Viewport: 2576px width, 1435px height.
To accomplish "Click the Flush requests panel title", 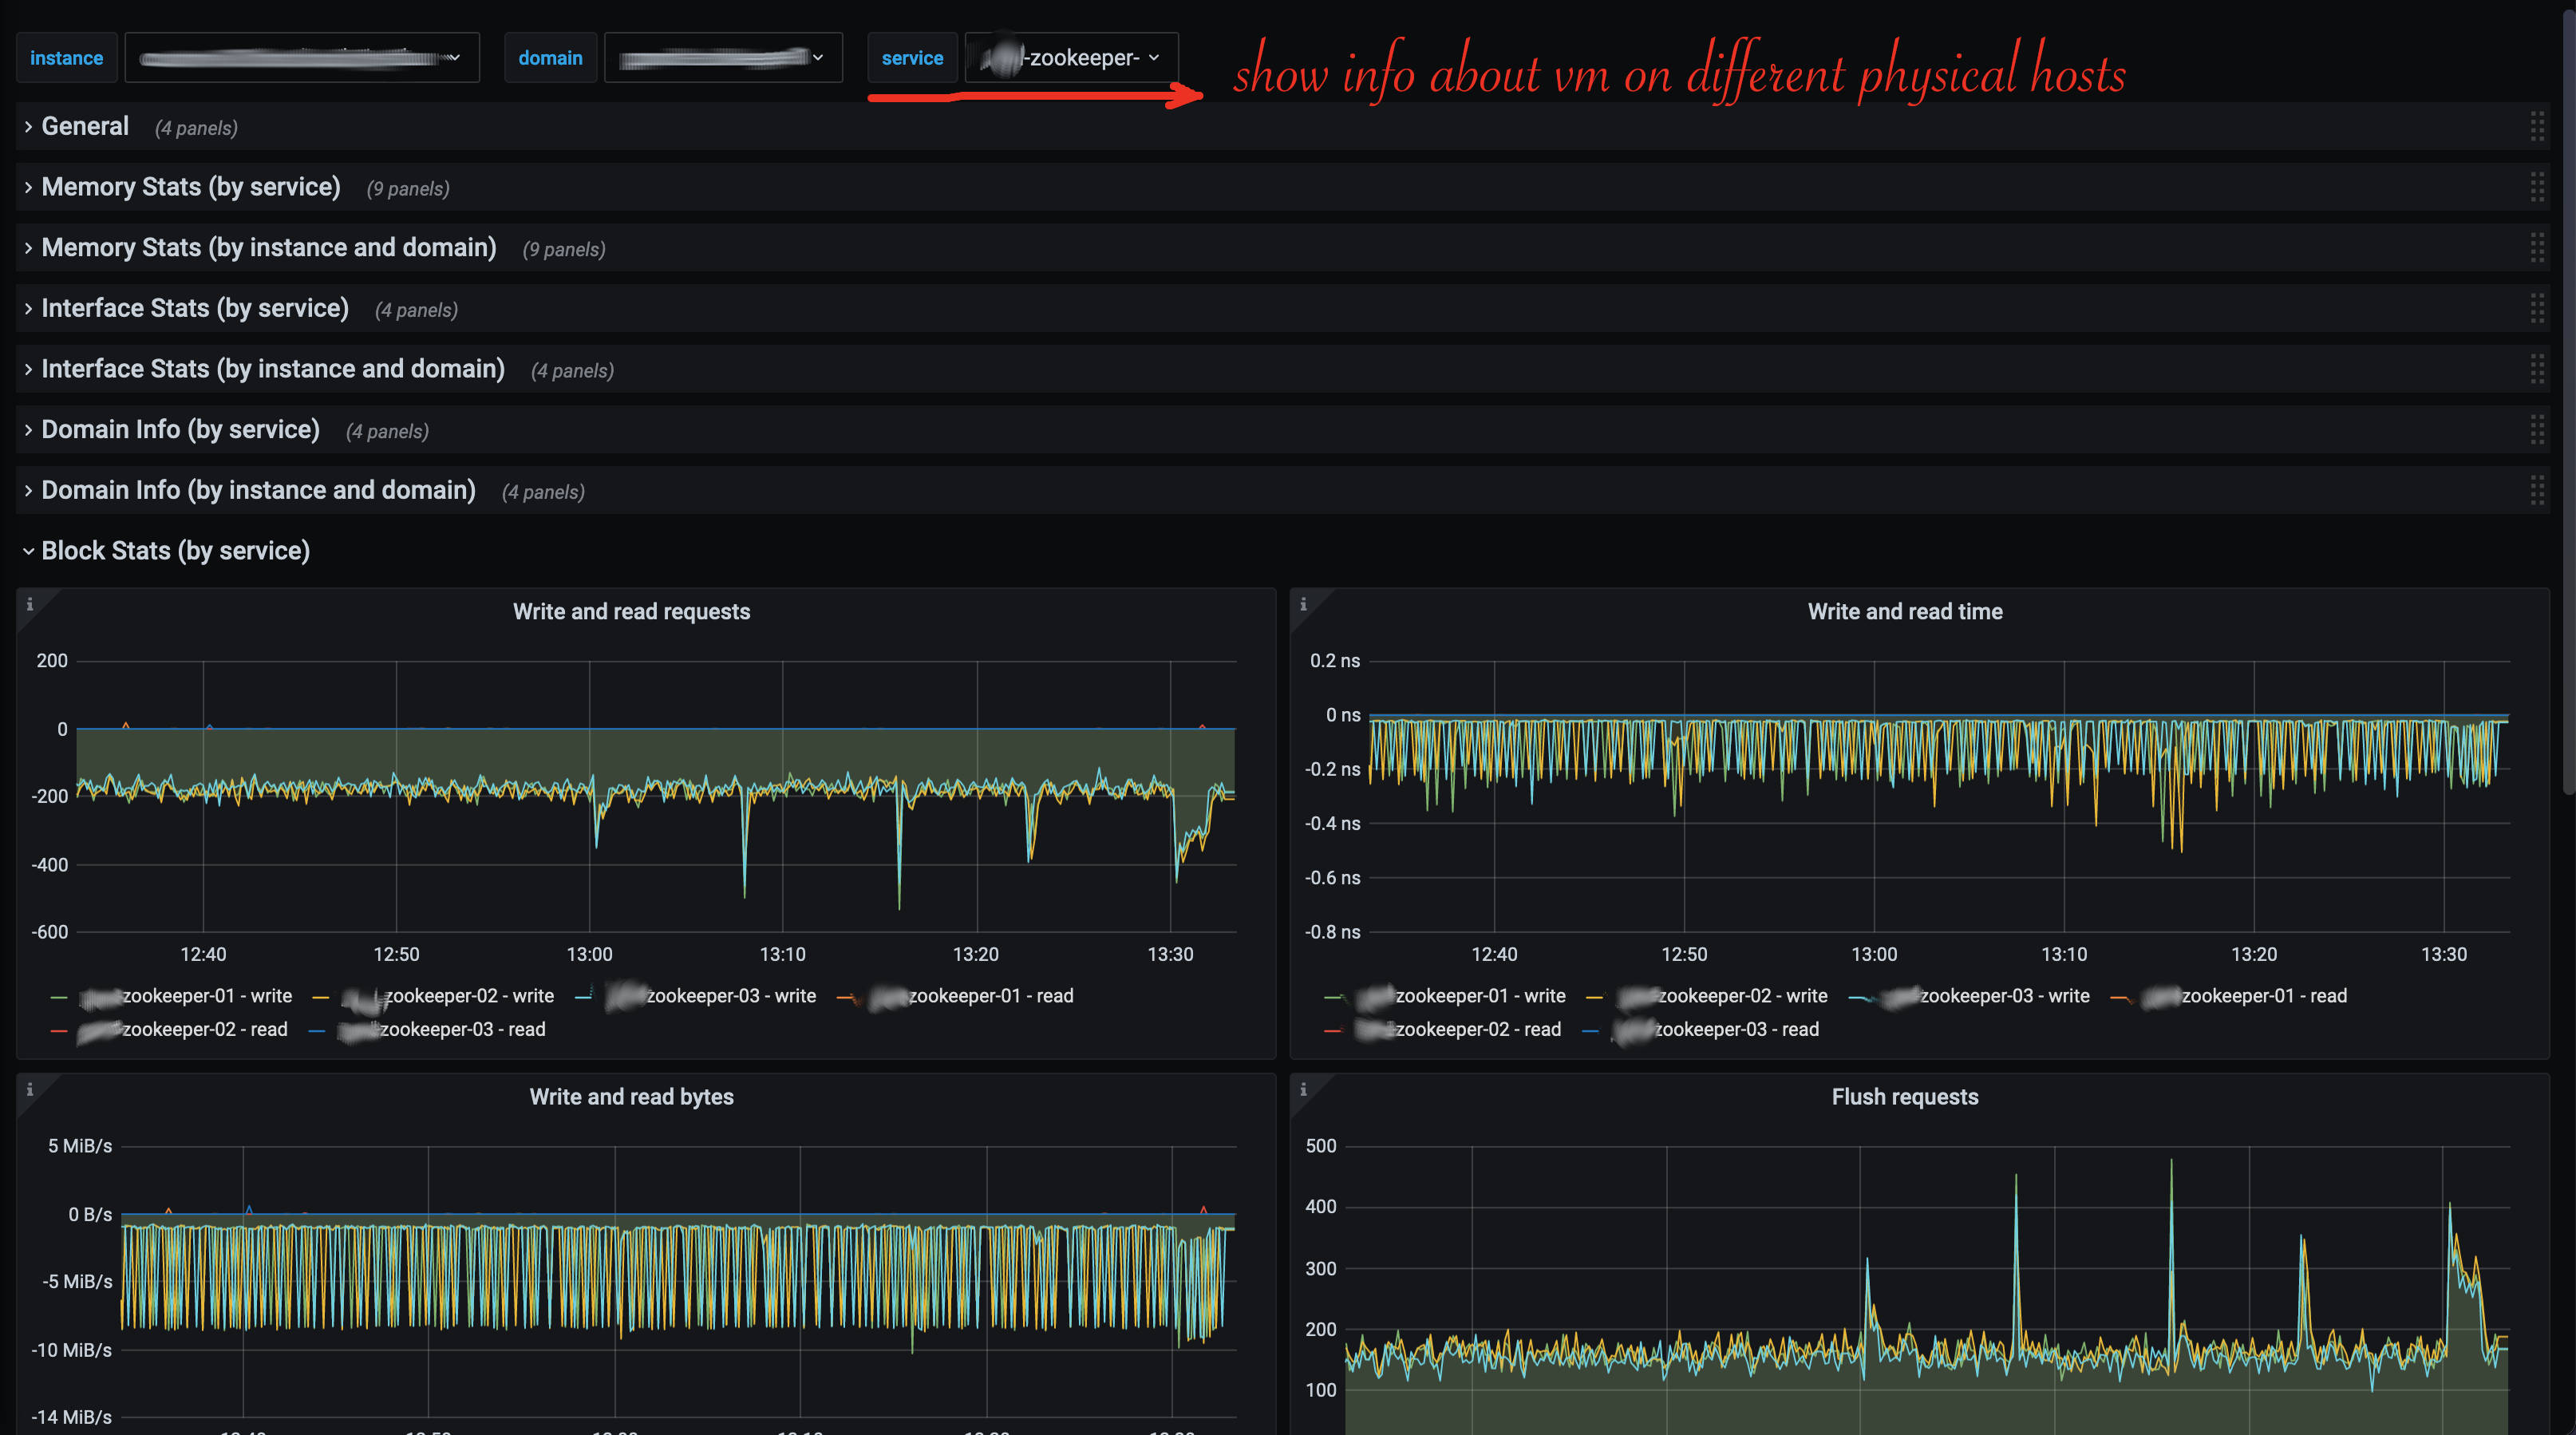I will (x=1904, y=1097).
